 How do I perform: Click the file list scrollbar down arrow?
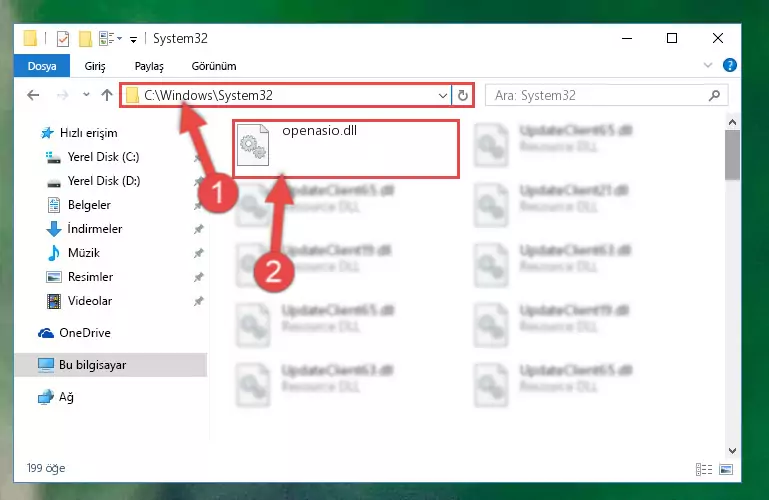click(x=732, y=450)
